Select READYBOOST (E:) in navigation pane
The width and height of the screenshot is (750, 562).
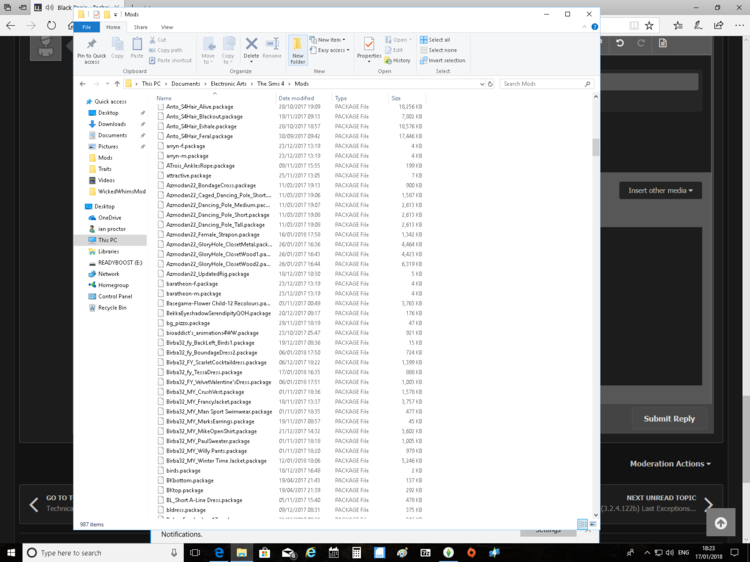click(x=120, y=263)
